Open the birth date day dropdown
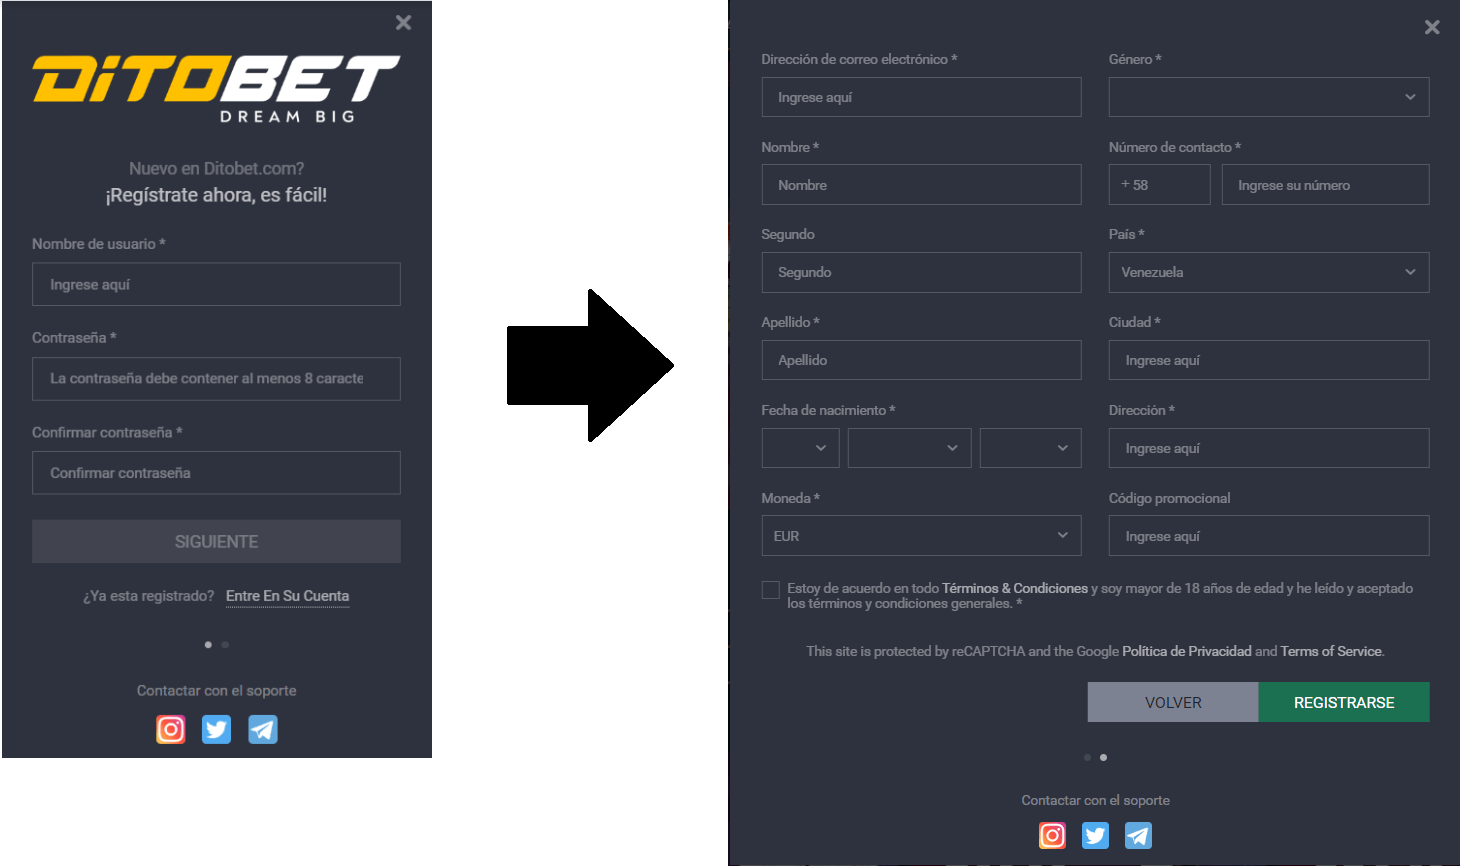 click(x=801, y=448)
